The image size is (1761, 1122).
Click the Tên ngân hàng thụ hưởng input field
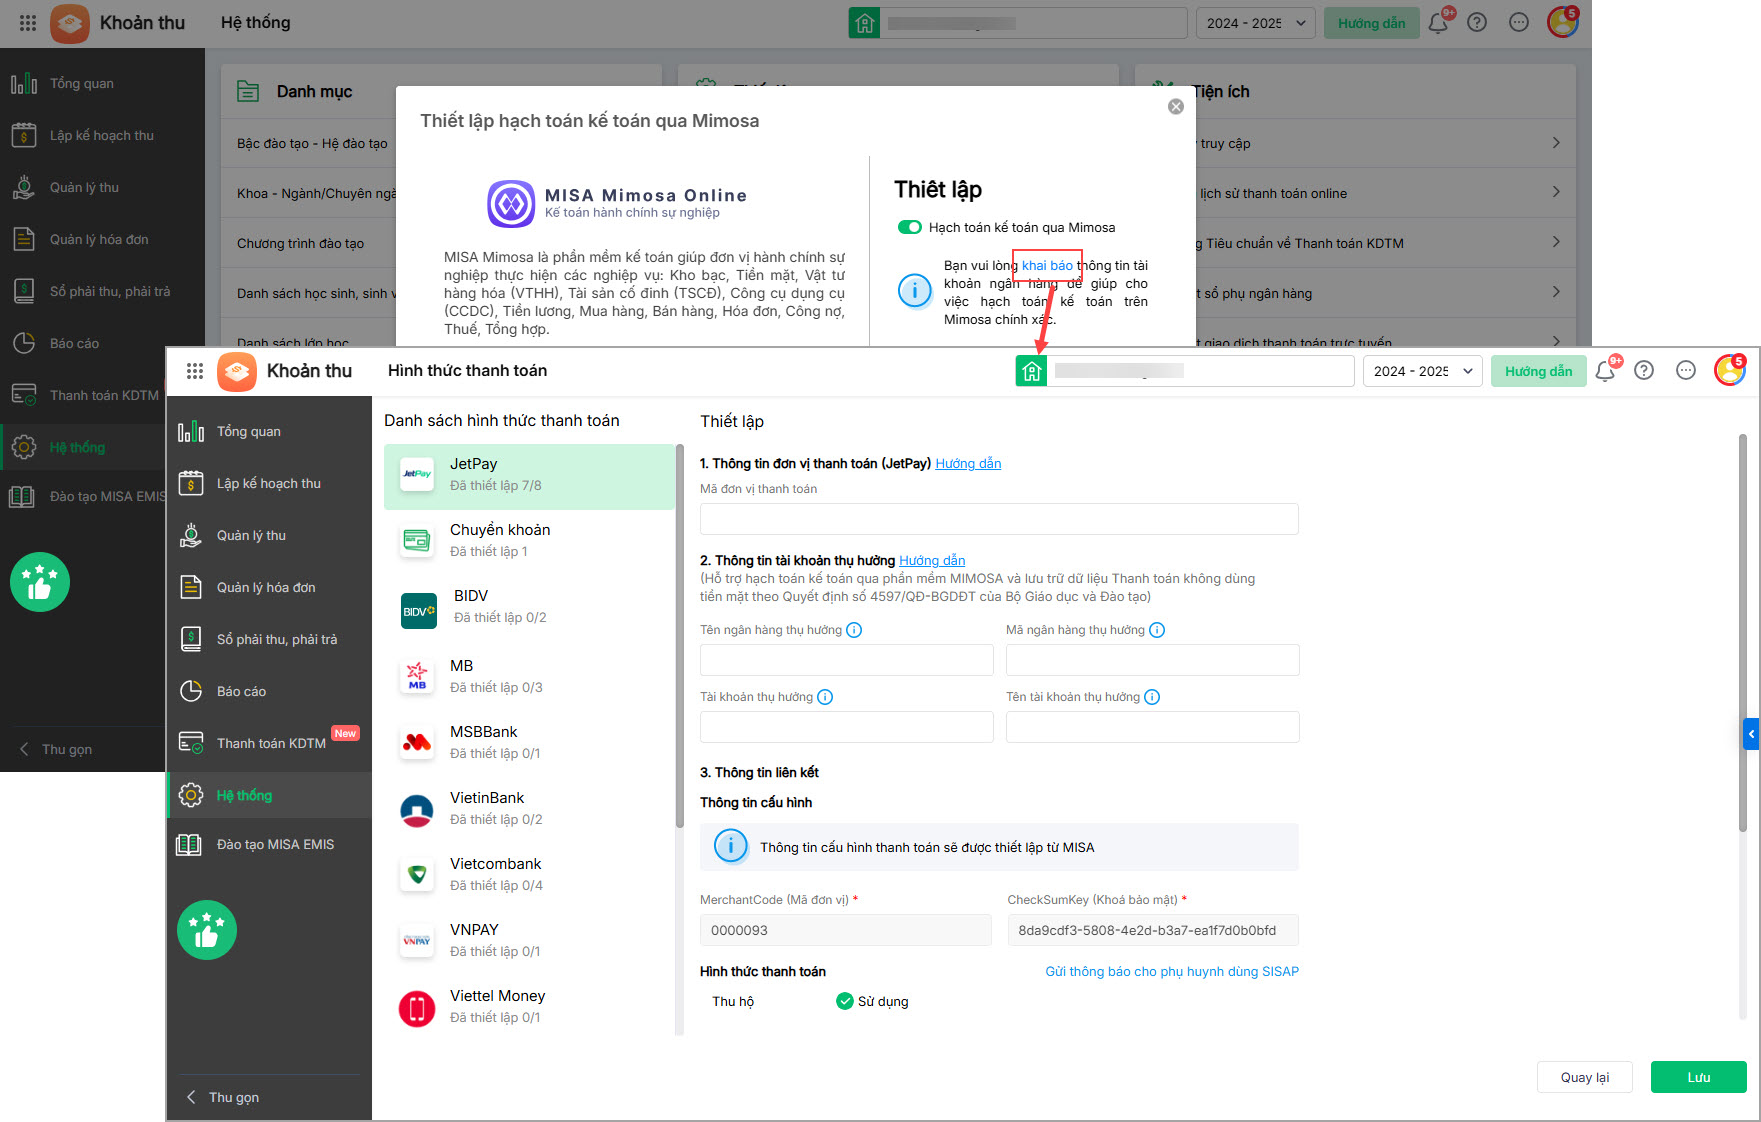click(x=846, y=660)
